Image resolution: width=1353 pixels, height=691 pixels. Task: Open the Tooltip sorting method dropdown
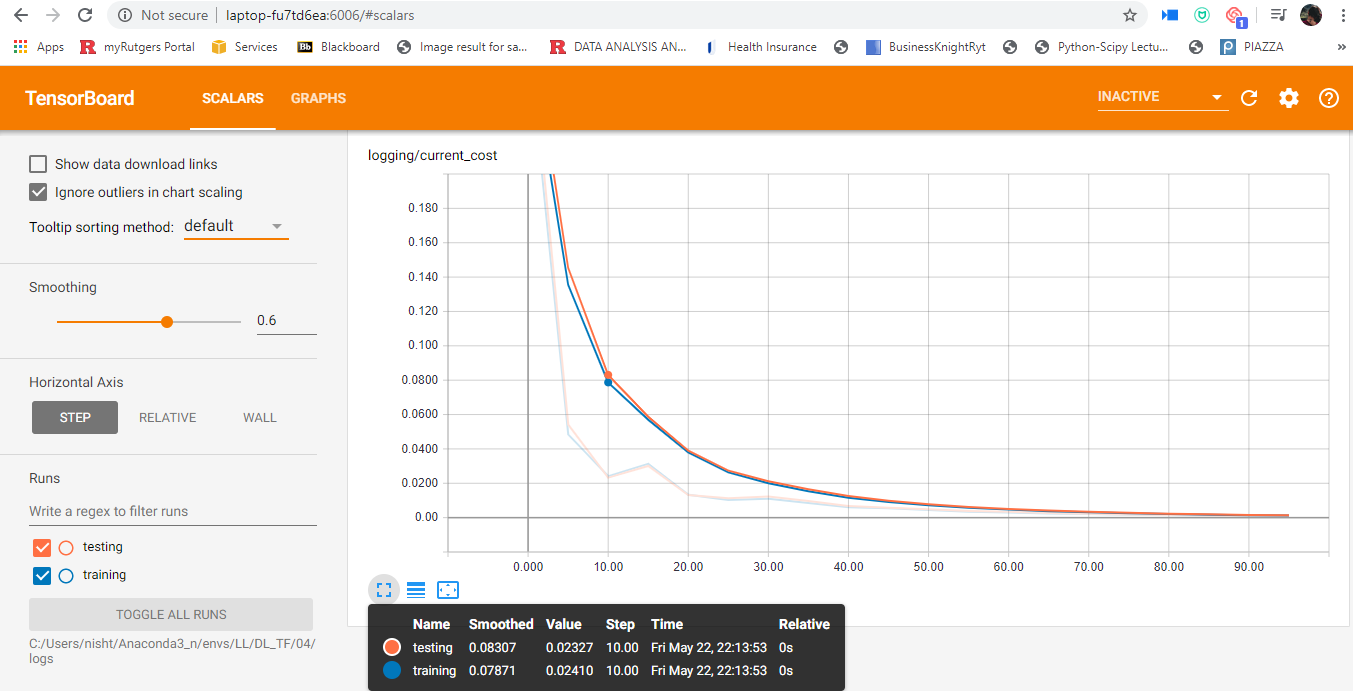(x=235, y=226)
